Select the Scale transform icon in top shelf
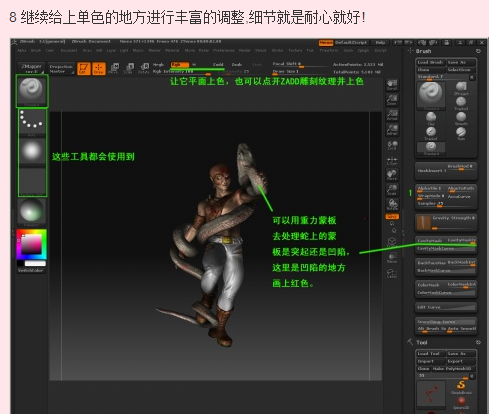 (129, 68)
